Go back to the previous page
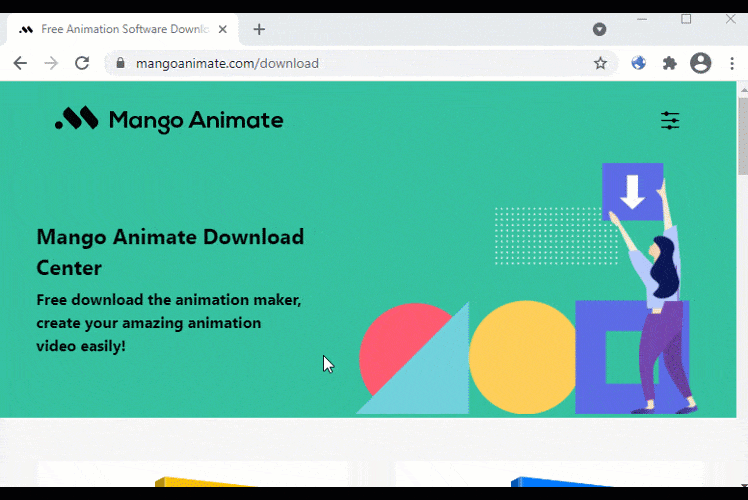This screenshot has width=748, height=500. click(x=20, y=63)
